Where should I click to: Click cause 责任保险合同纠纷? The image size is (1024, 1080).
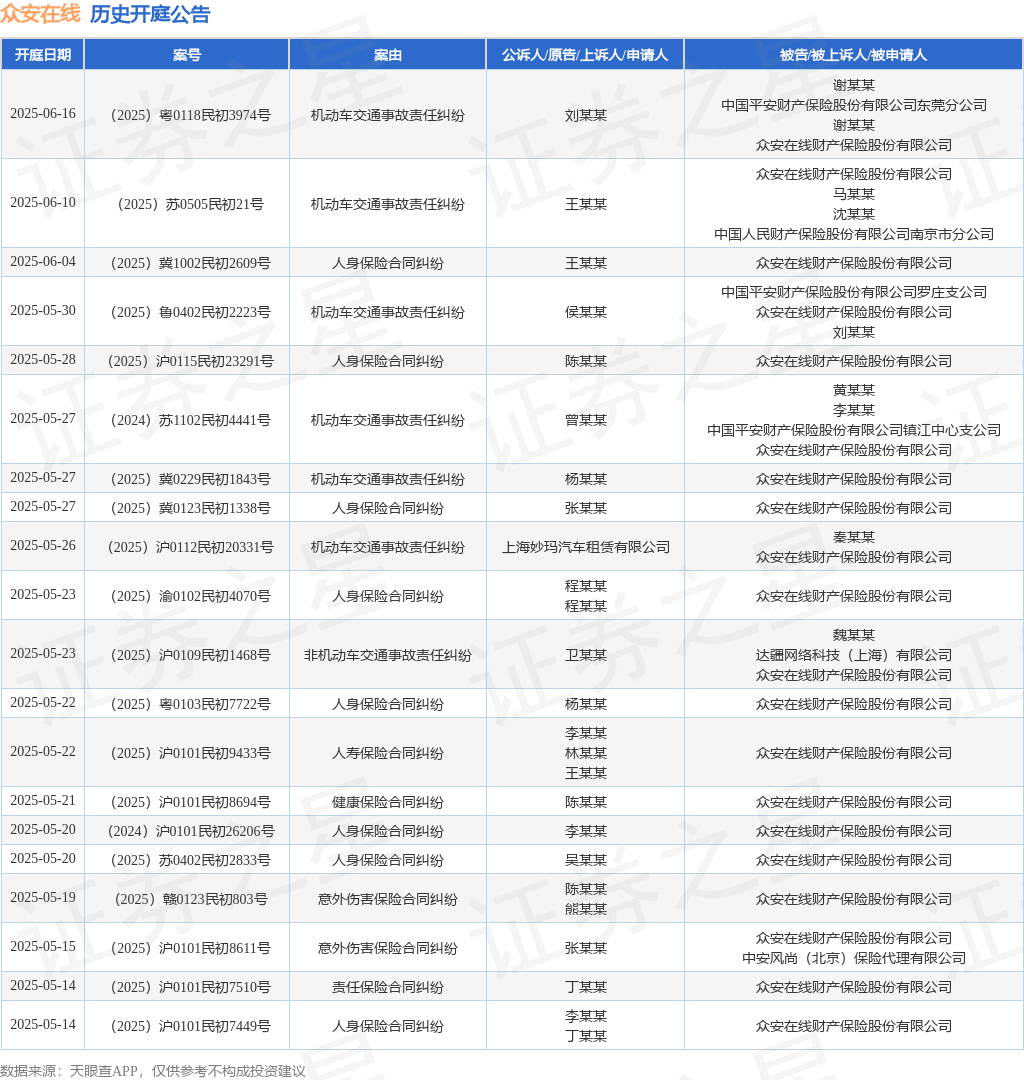pos(388,987)
